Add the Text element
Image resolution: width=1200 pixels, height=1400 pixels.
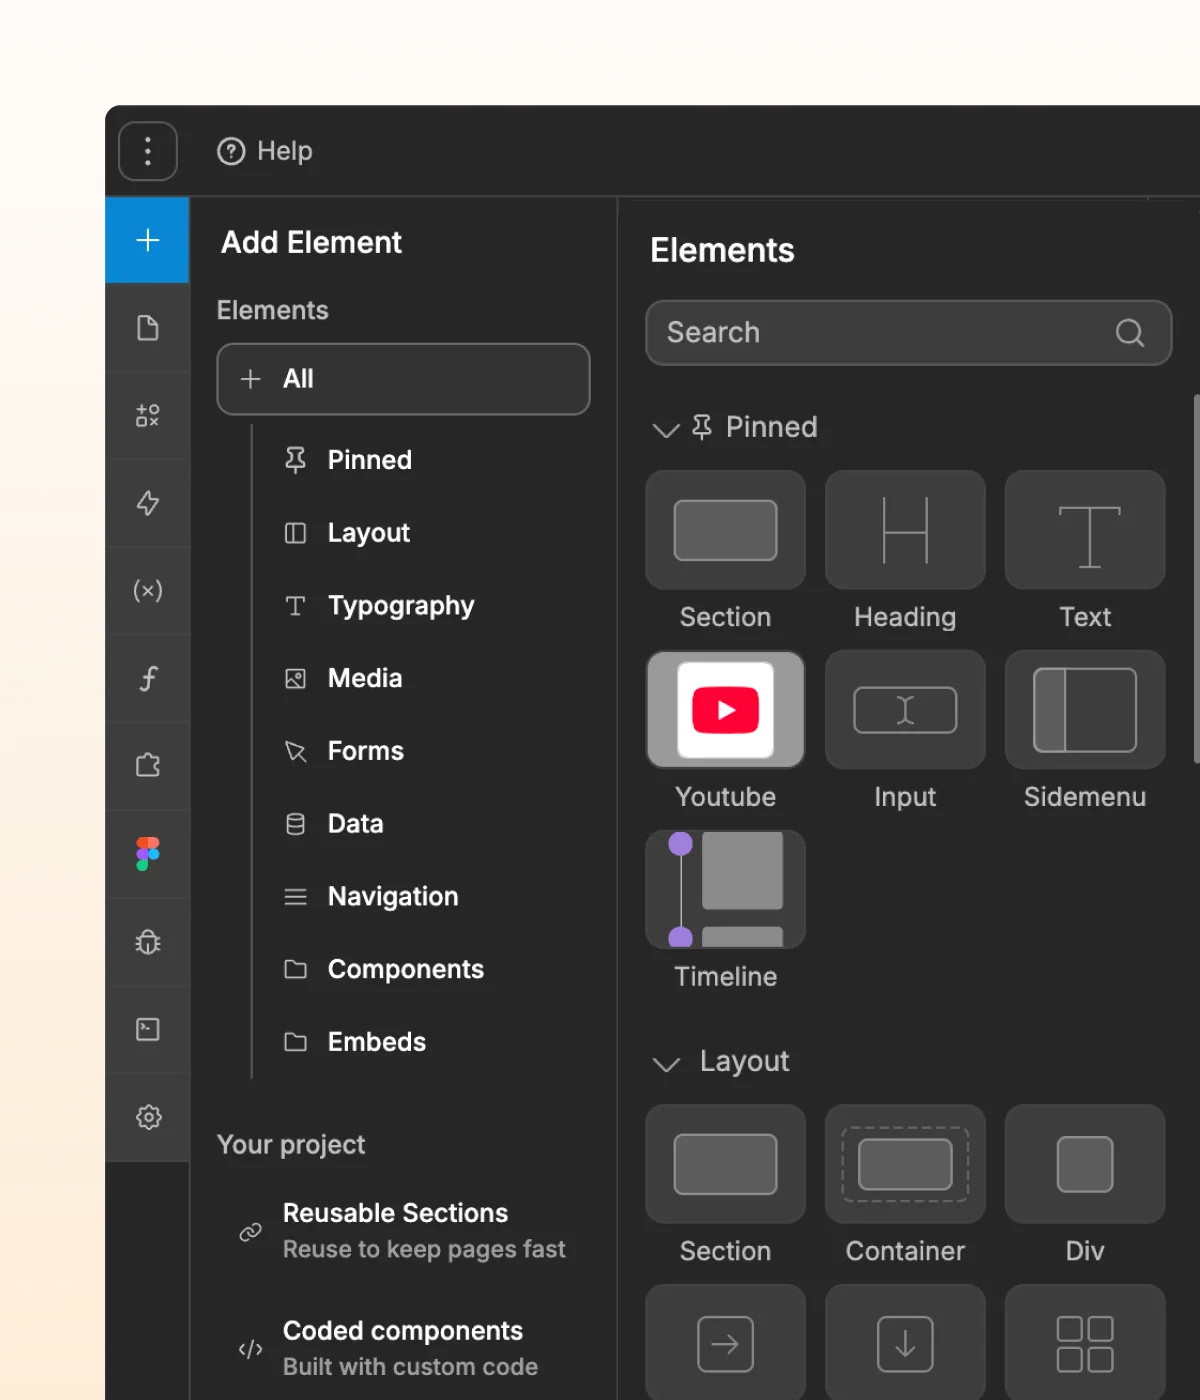[x=1085, y=530]
